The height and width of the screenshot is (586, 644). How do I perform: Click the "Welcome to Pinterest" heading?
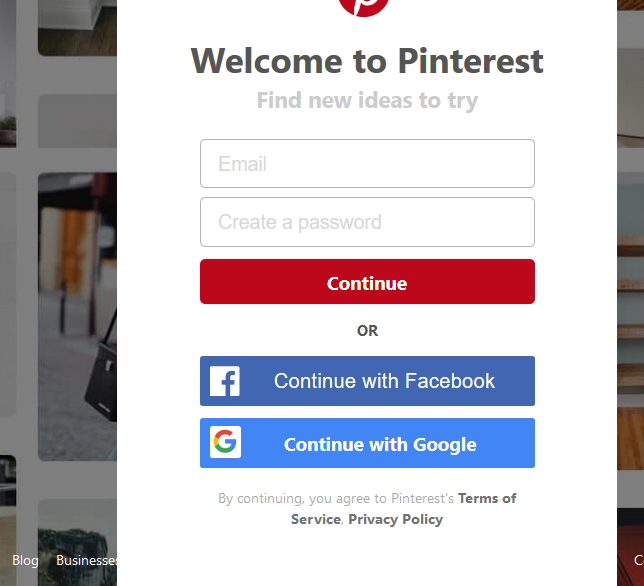(367, 61)
